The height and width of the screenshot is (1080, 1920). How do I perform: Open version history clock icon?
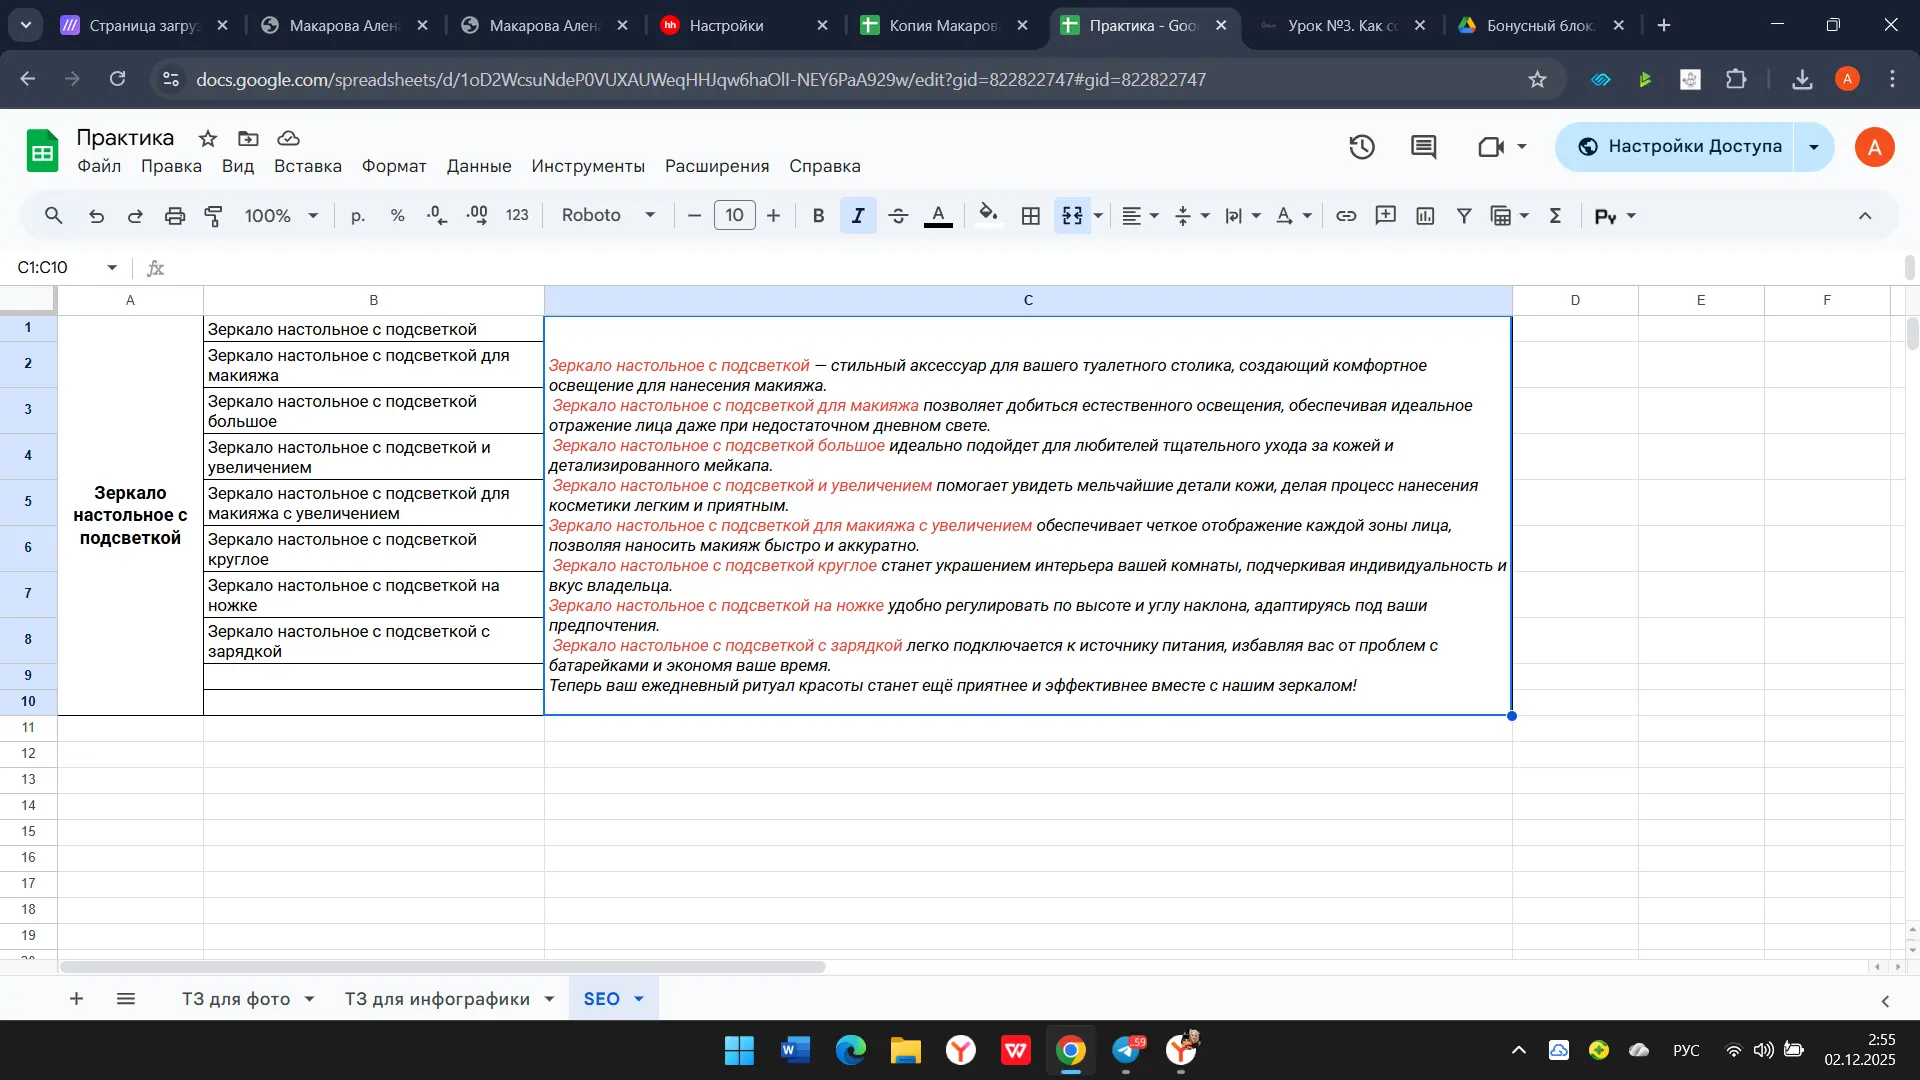pos(1362,148)
